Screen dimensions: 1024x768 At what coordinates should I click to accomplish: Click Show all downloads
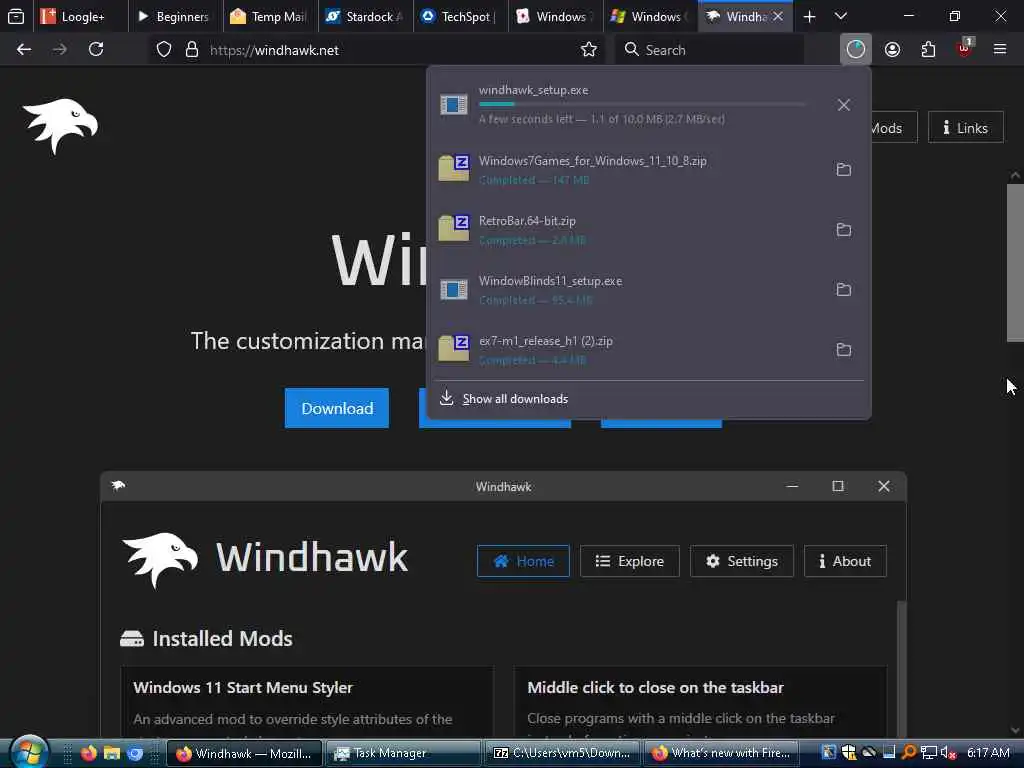click(515, 399)
